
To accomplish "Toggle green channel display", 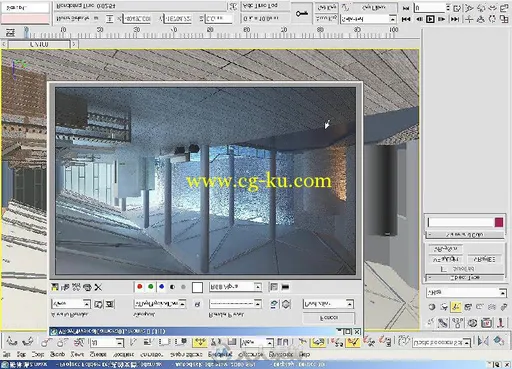I will click(x=151, y=287).
